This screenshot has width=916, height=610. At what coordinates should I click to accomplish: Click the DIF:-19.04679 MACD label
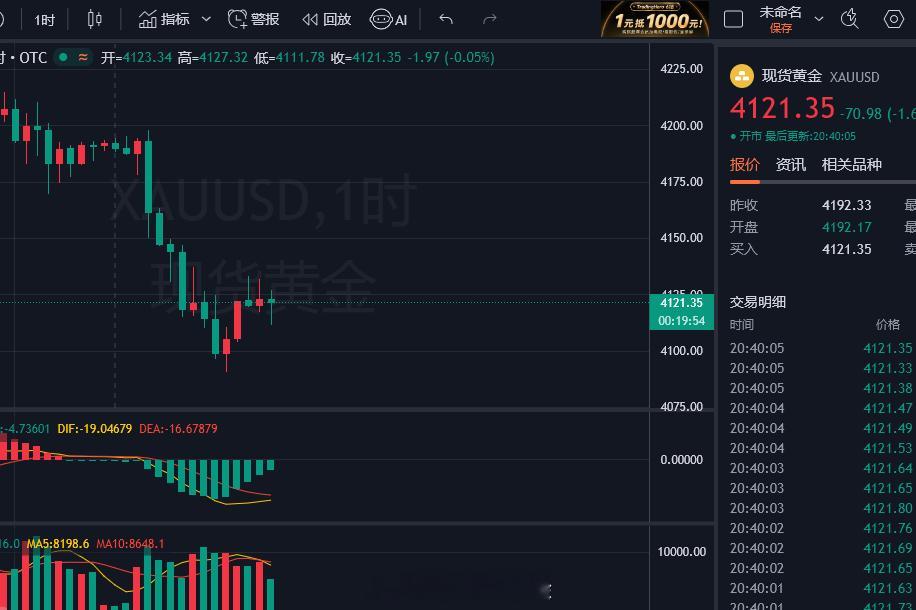pyautogui.click(x=95, y=429)
